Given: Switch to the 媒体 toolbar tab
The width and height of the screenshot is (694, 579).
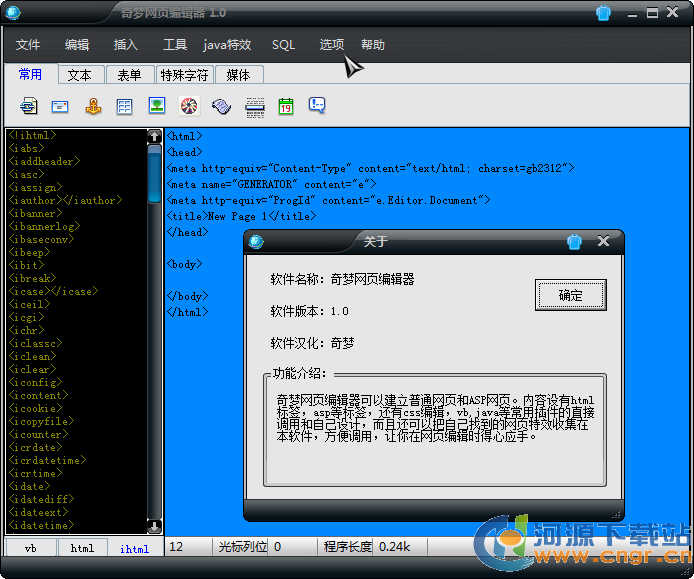Looking at the screenshot, I should (239, 75).
